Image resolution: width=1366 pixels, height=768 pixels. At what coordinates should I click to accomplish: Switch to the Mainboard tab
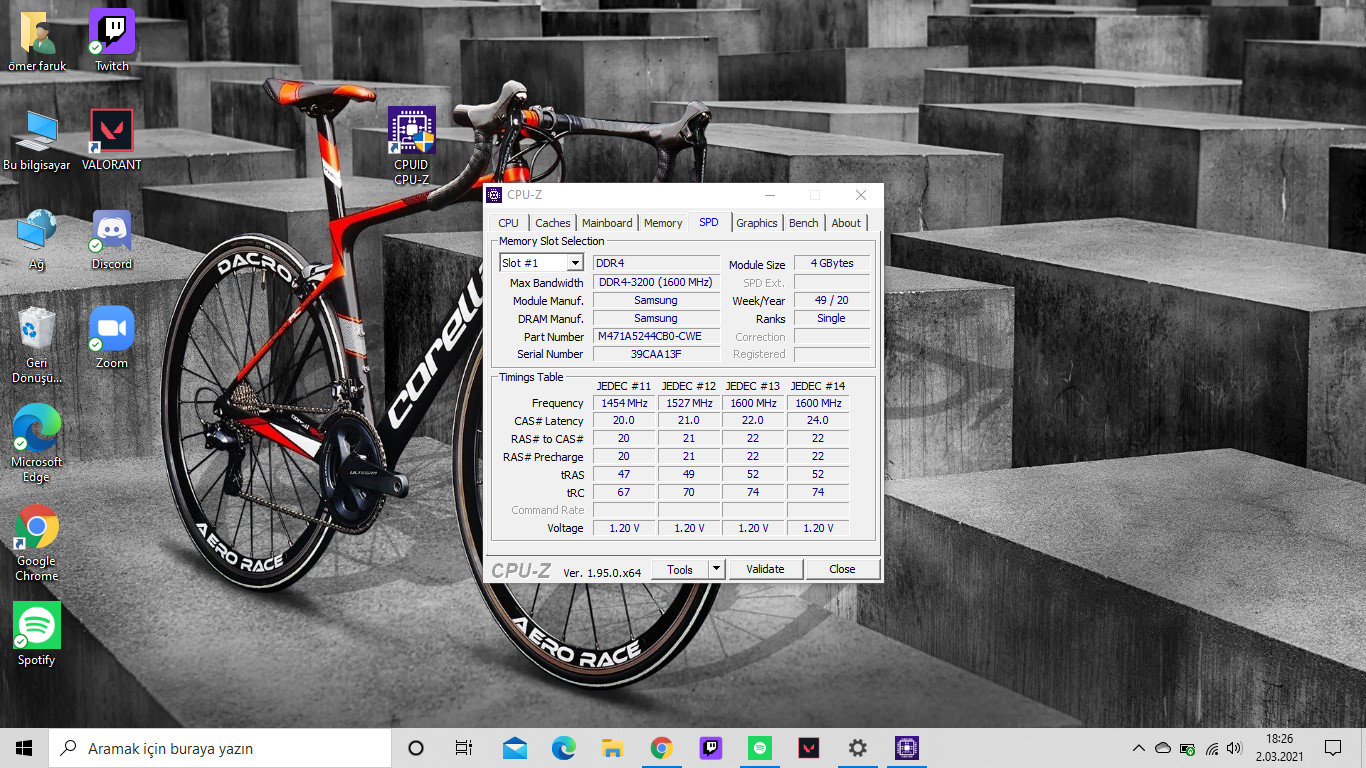click(607, 223)
